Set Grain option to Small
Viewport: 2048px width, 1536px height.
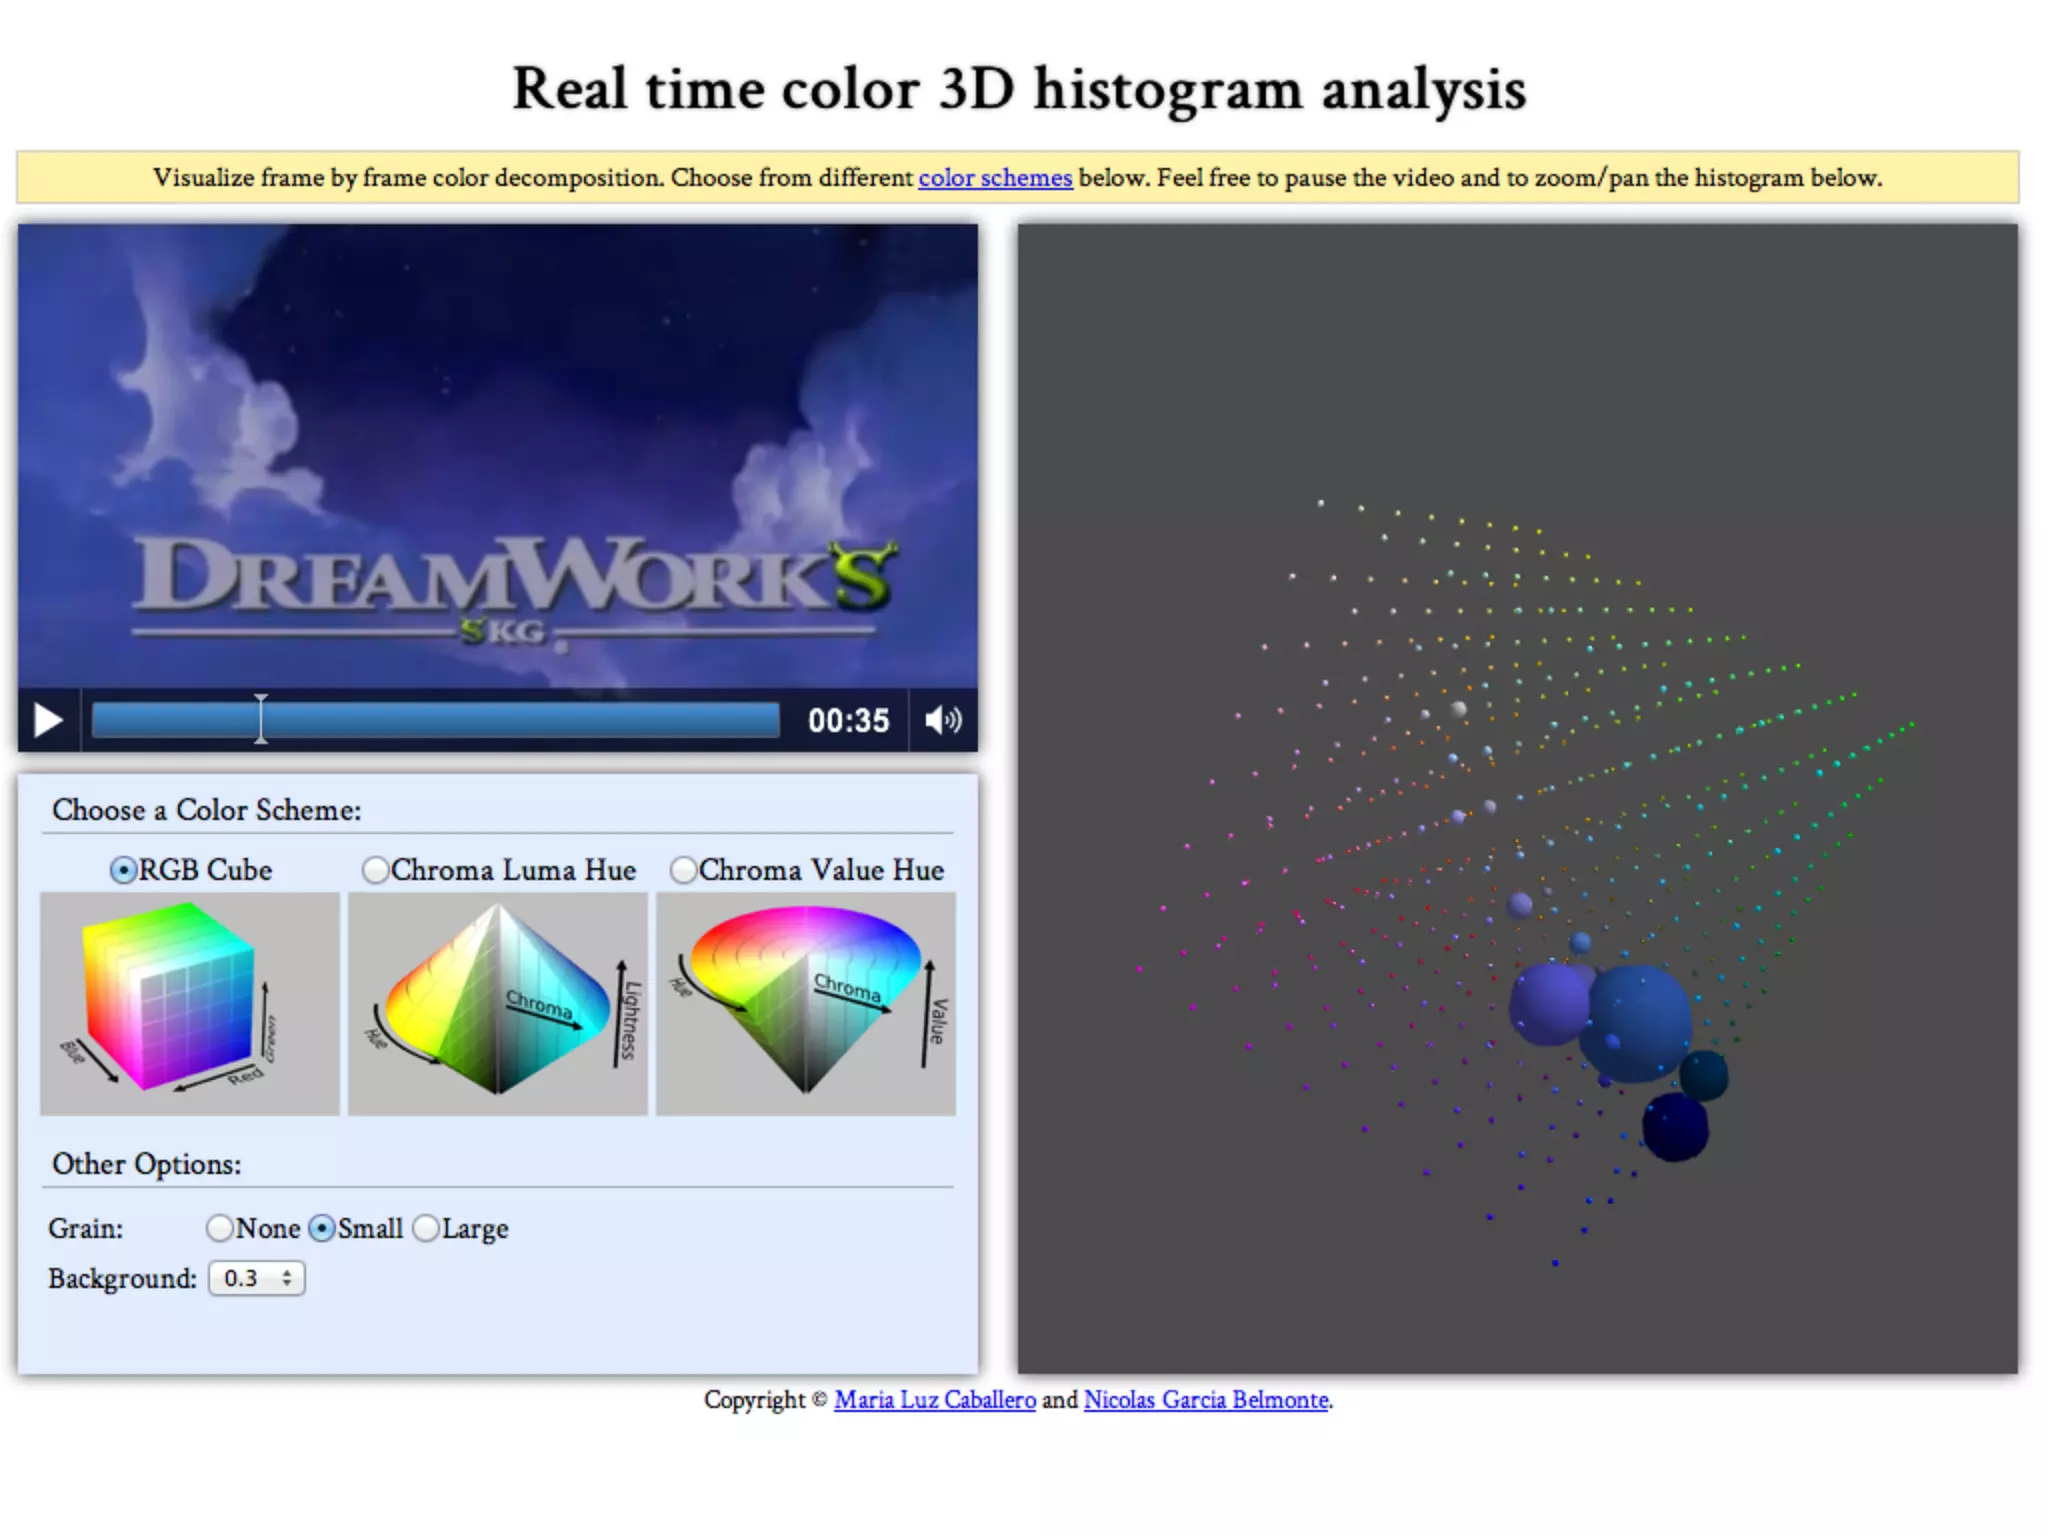322,1228
